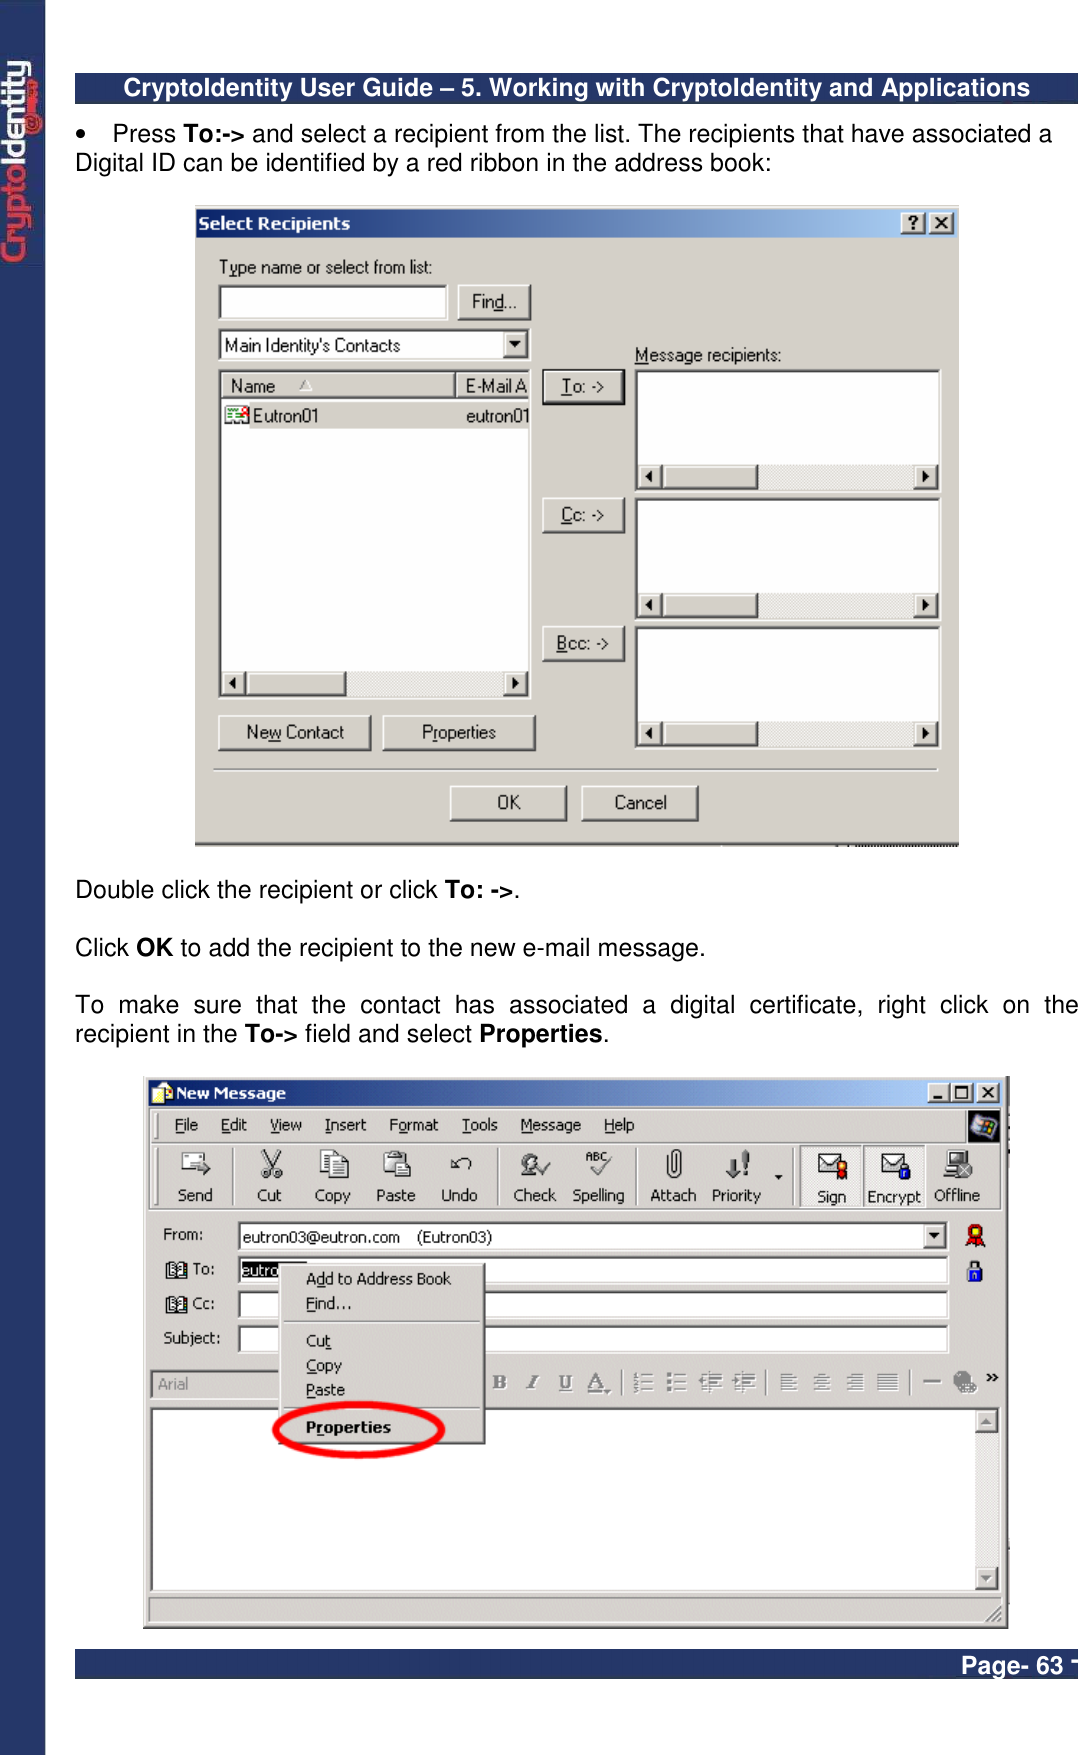Select the Eutron01 contact row
Viewport: 1078px width, 1755px height.
(x=375, y=415)
